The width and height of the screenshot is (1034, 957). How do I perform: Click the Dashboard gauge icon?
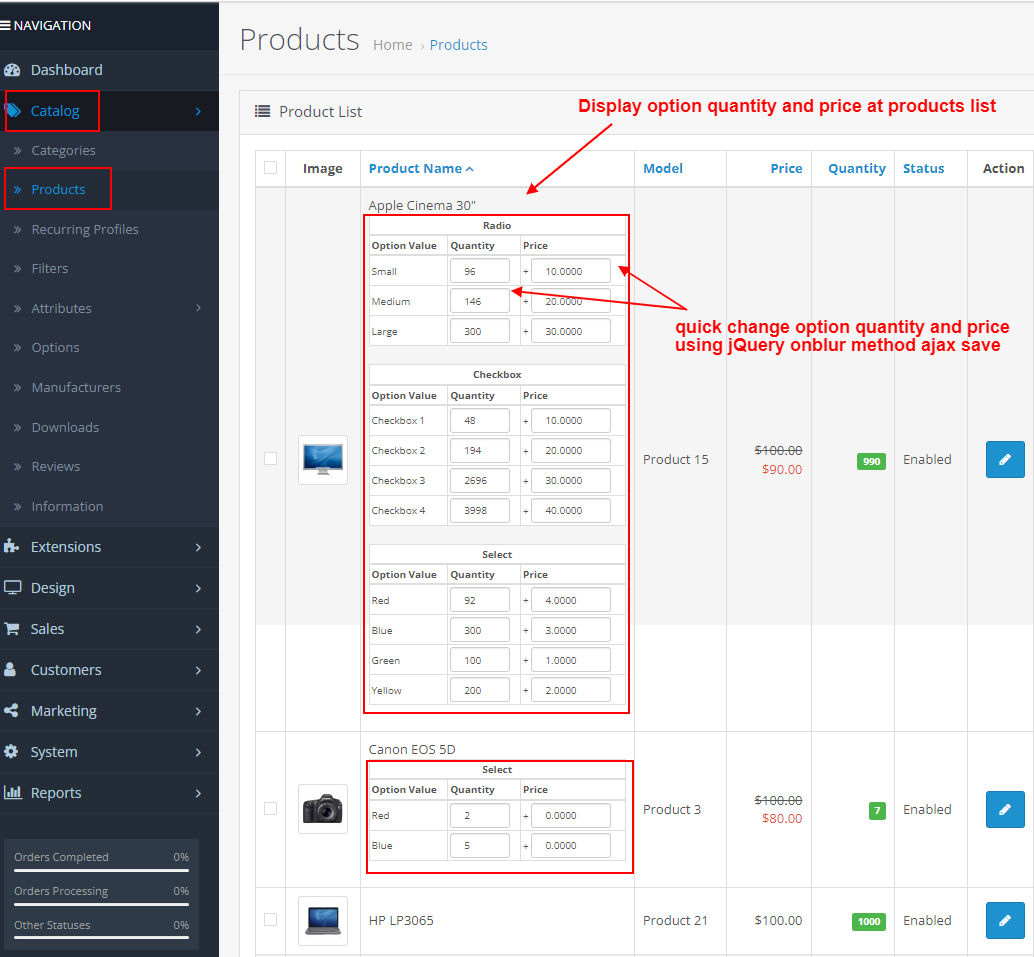(12, 70)
